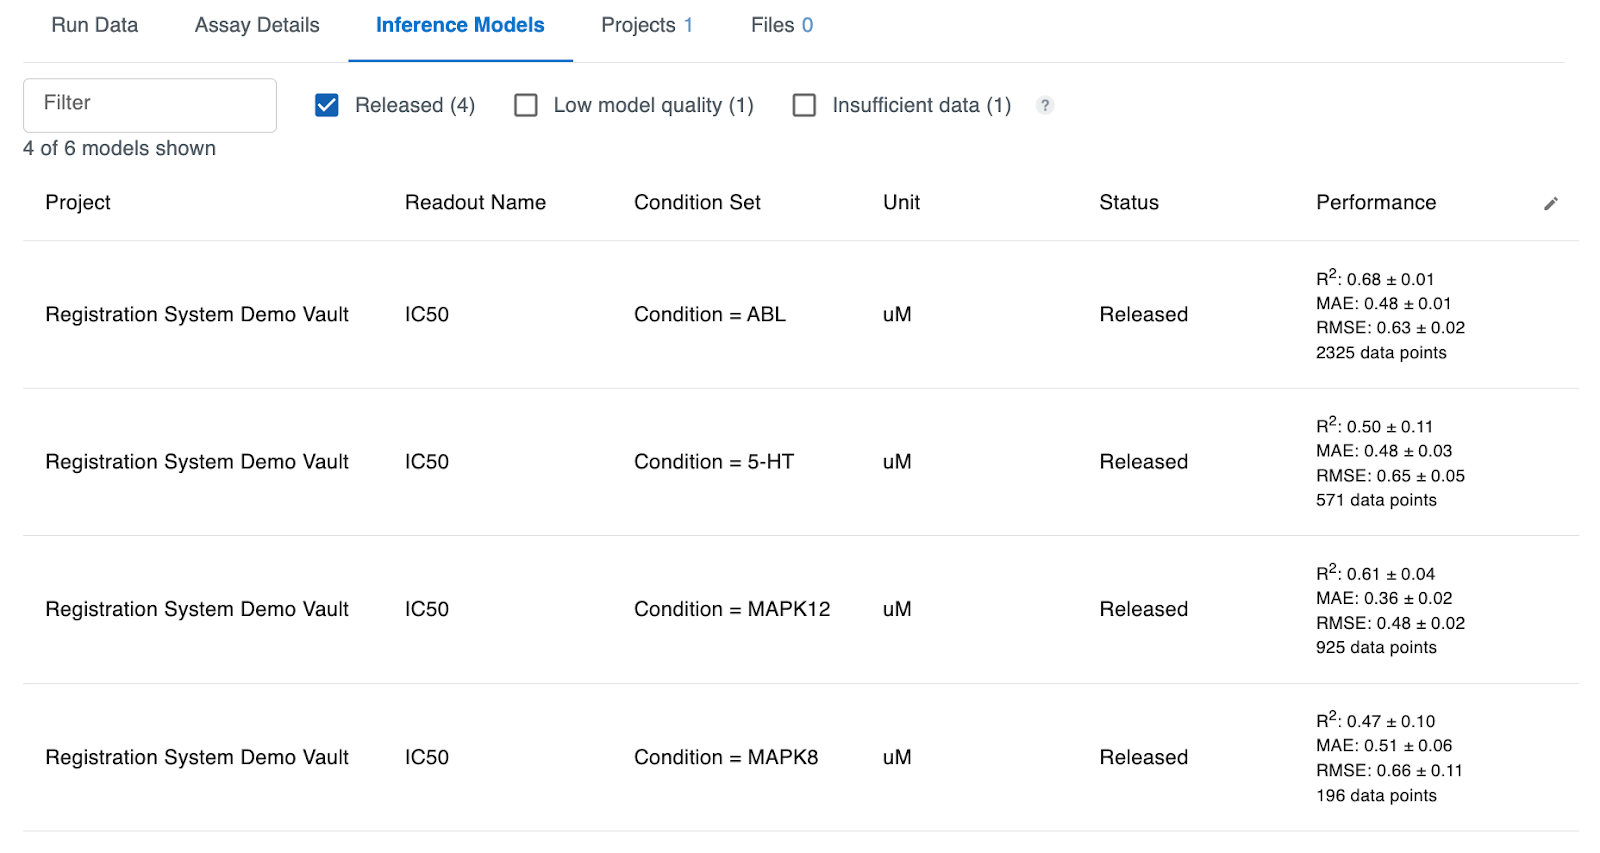Open the help tooltip next to Insufficient data
1600x853 pixels.
[1044, 105]
